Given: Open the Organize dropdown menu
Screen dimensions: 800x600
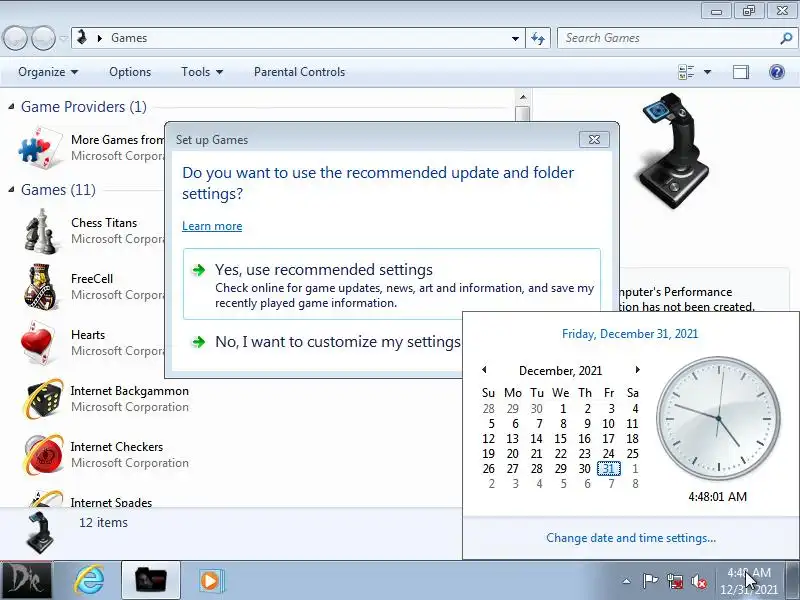Looking at the screenshot, I should [48, 72].
